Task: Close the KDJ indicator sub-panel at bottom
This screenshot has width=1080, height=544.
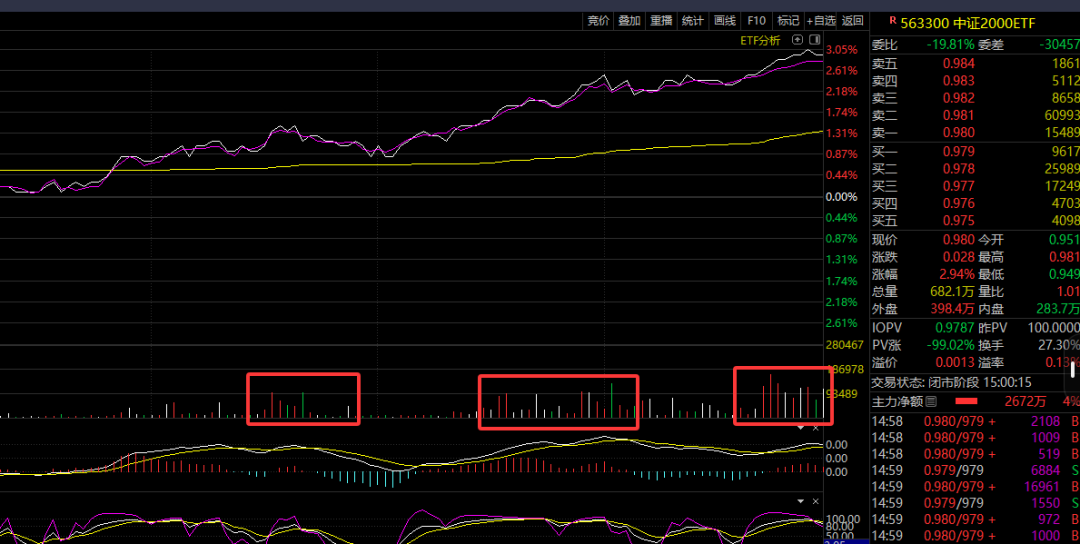Action: [x=814, y=500]
